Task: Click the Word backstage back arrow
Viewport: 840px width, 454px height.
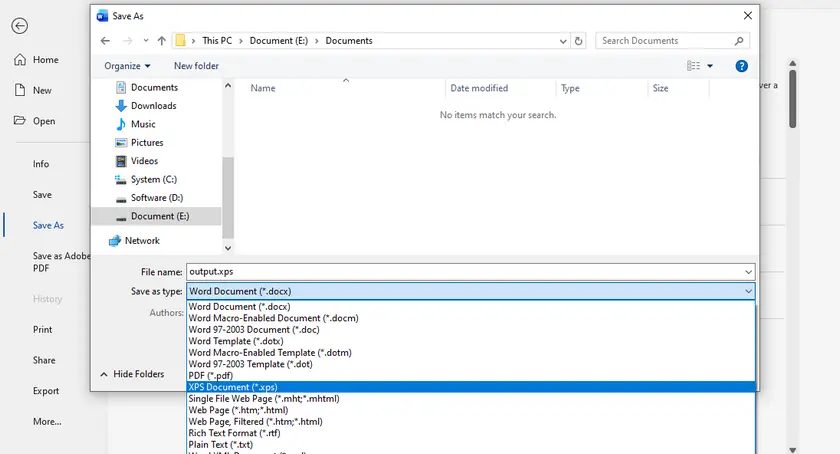Action: [20, 26]
